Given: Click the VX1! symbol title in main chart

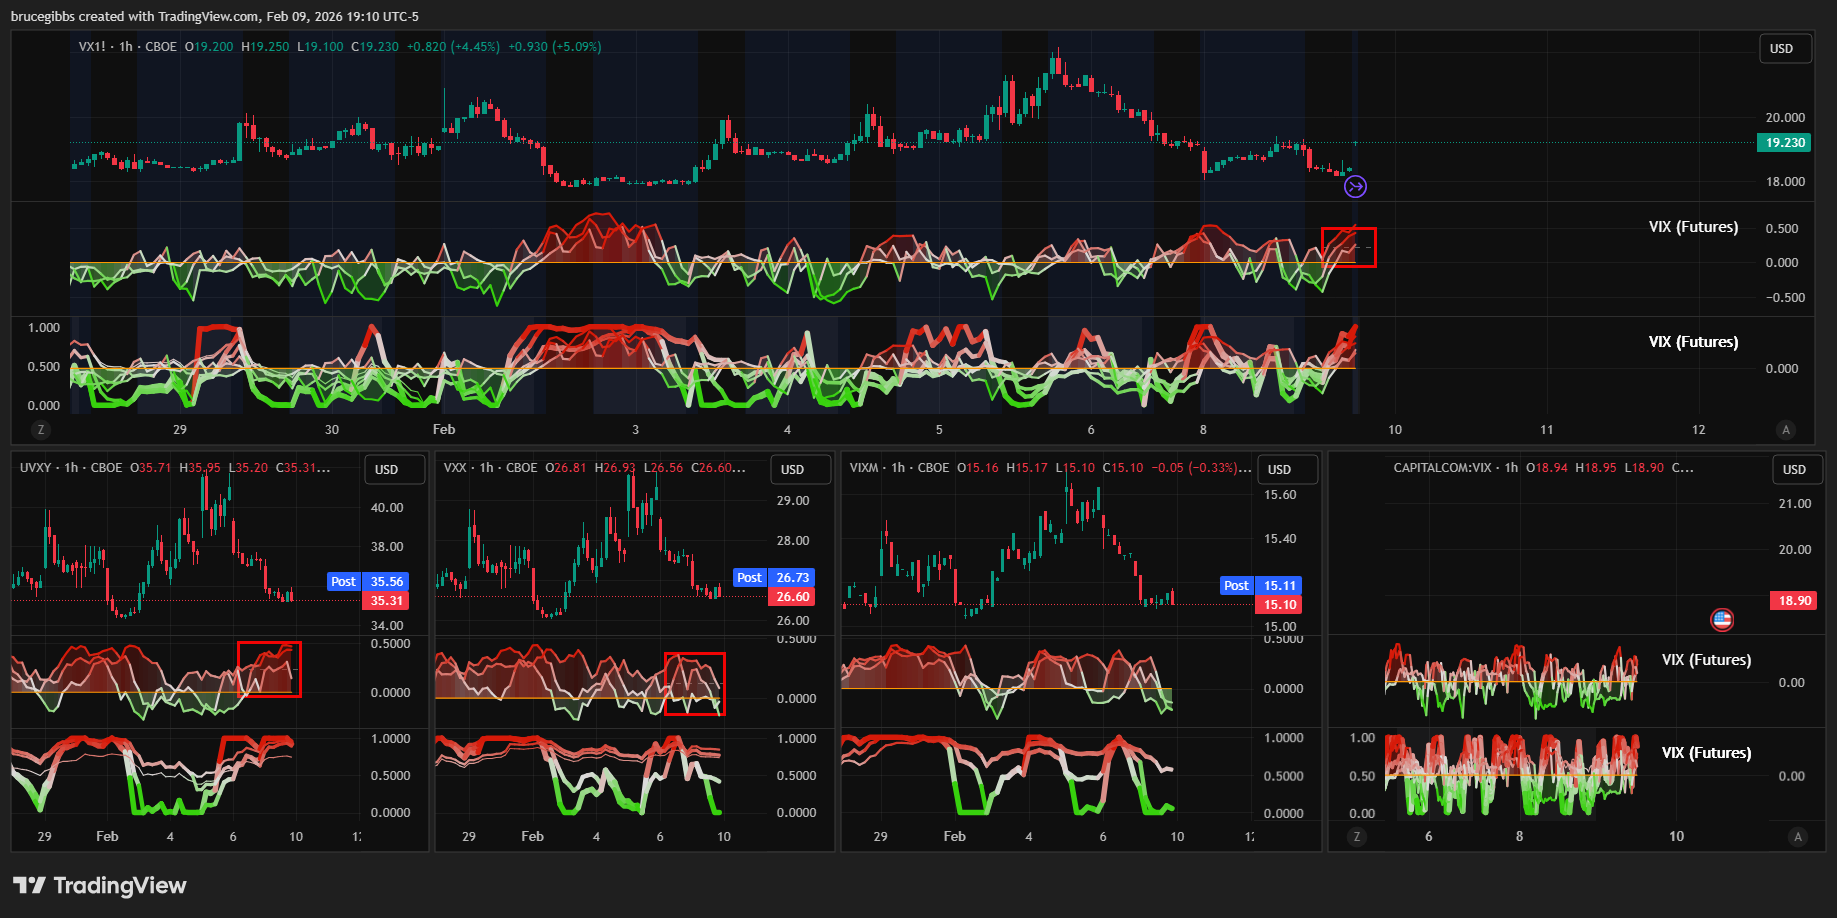Looking at the screenshot, I should [x=92, y=47].
